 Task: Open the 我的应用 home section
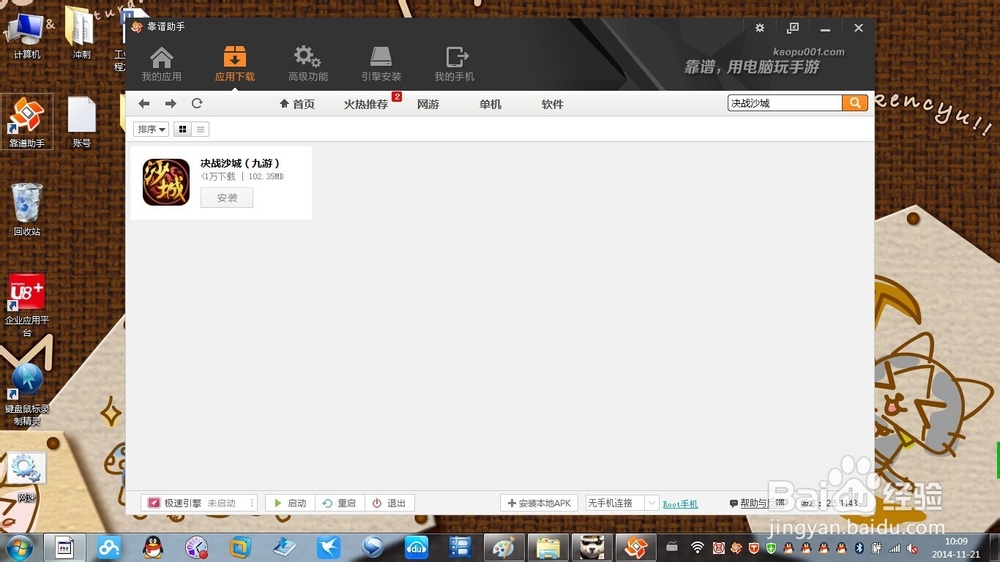161,64
